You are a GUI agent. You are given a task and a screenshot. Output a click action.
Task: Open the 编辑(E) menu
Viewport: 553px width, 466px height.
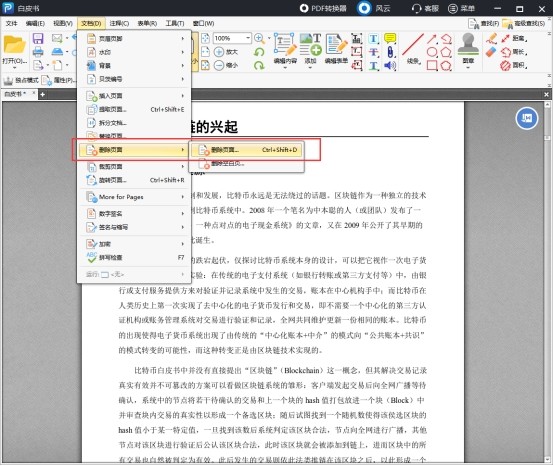click(35, 23)
